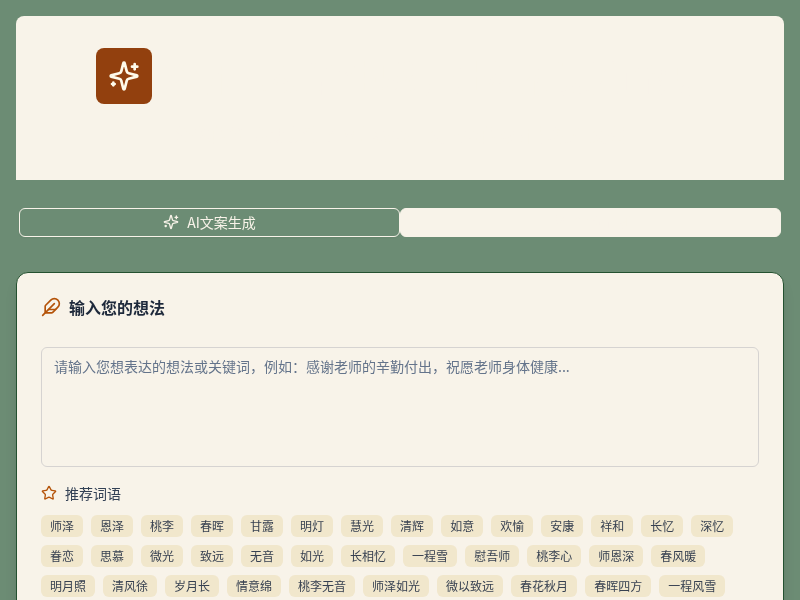Add the 明灯 recommended word
Screen dimensions: 800x600
pyautogui.click(x=312, y=526)
